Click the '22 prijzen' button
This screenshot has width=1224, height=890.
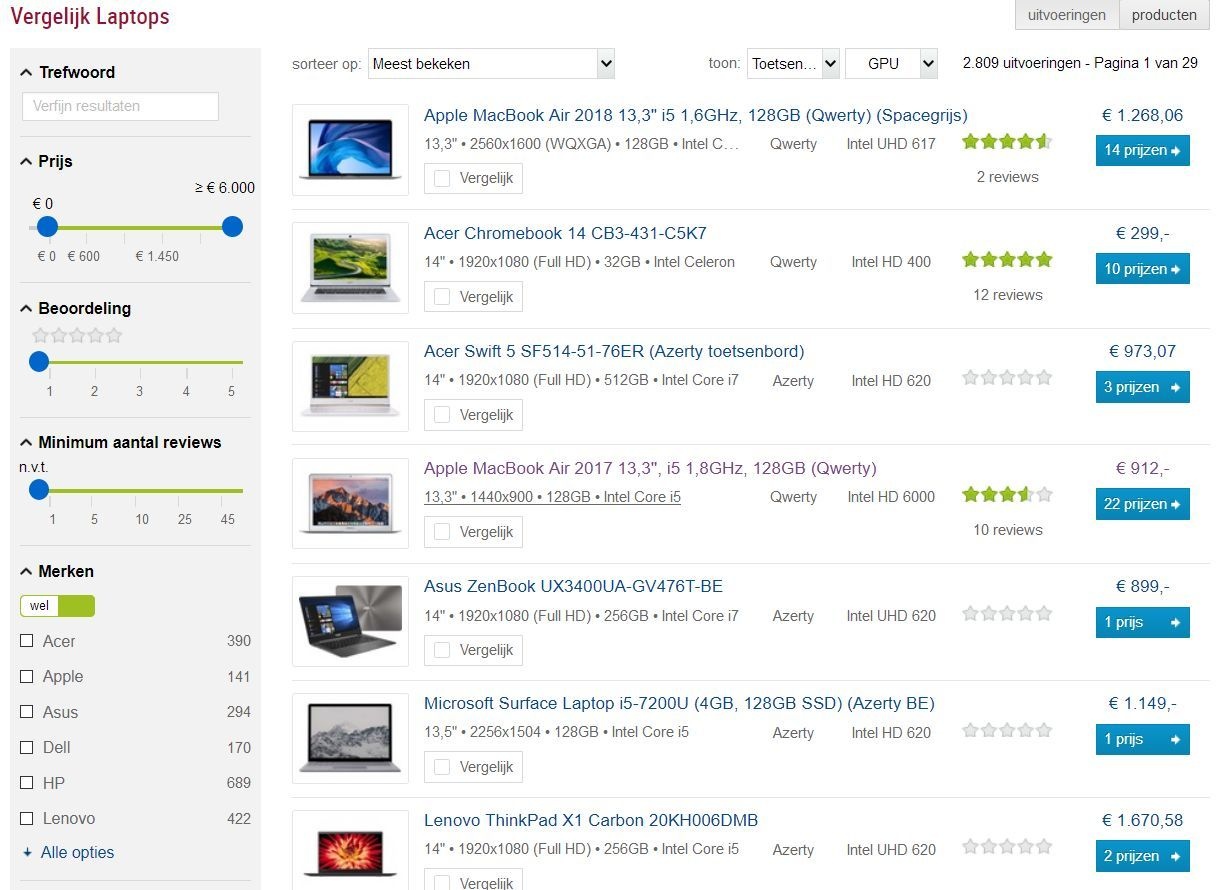coord(1143,504)
